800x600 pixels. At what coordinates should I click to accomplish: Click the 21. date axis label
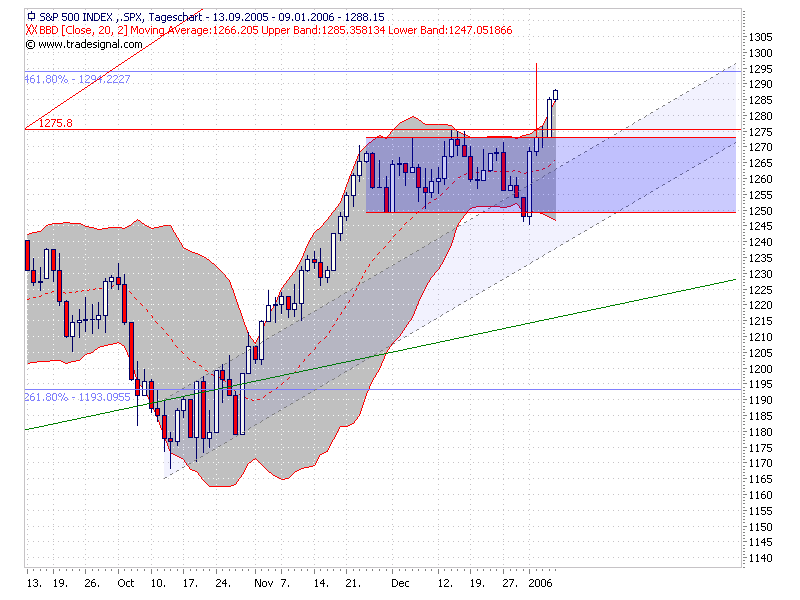pyautogui.click(x=353, y=583)
